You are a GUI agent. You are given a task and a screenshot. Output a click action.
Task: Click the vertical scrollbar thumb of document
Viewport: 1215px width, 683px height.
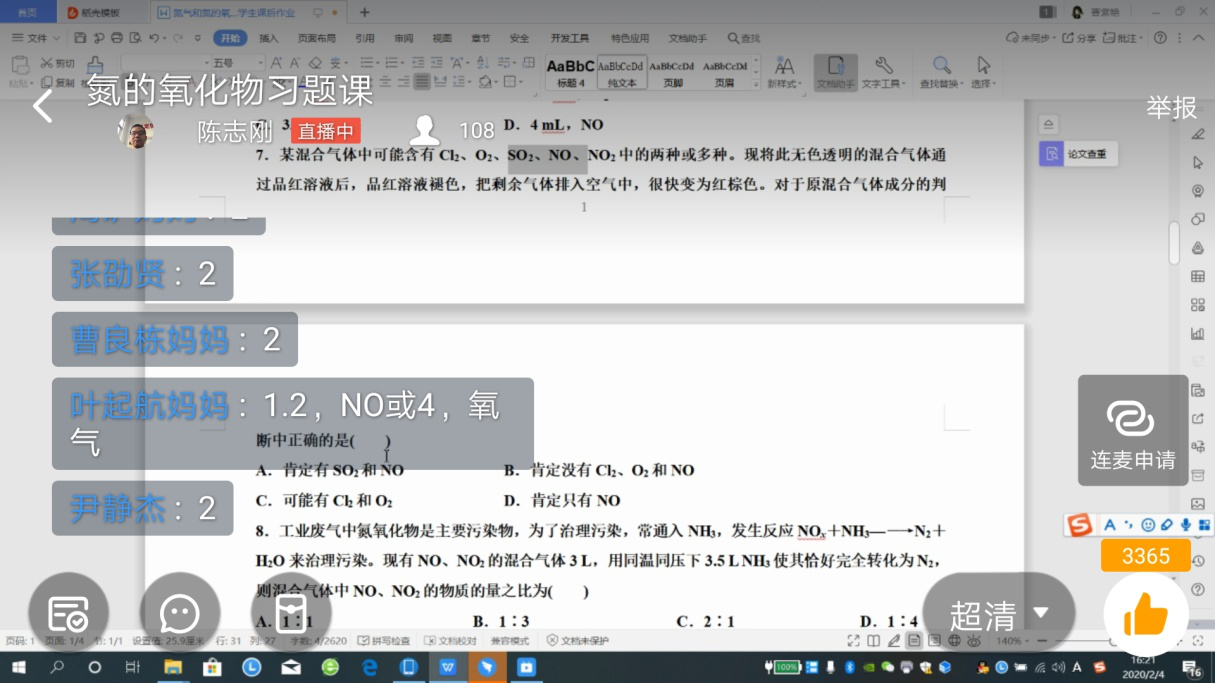click(x=1174, y=242)
